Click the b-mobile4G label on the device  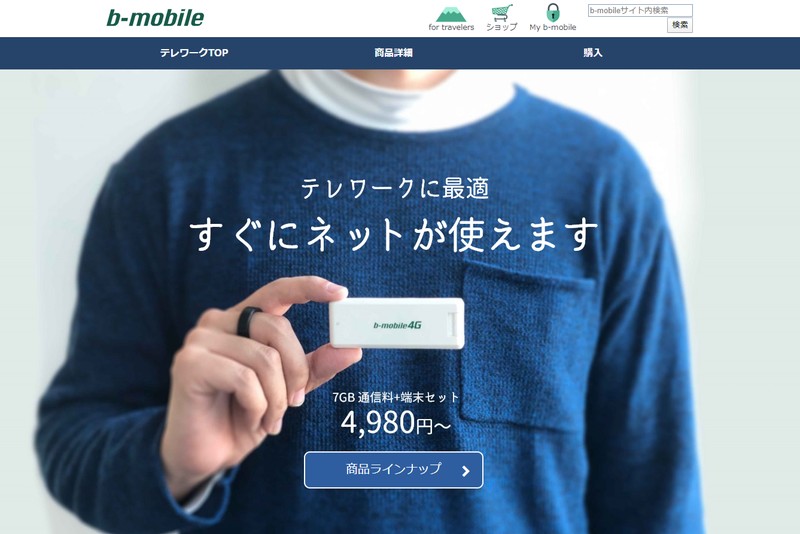pos(397,325)
